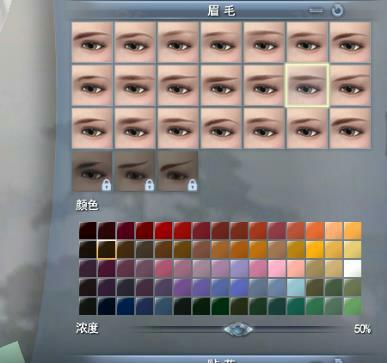Select the second locked eyebrow thumbnail

pyautogui.click(x=135, y=170)
